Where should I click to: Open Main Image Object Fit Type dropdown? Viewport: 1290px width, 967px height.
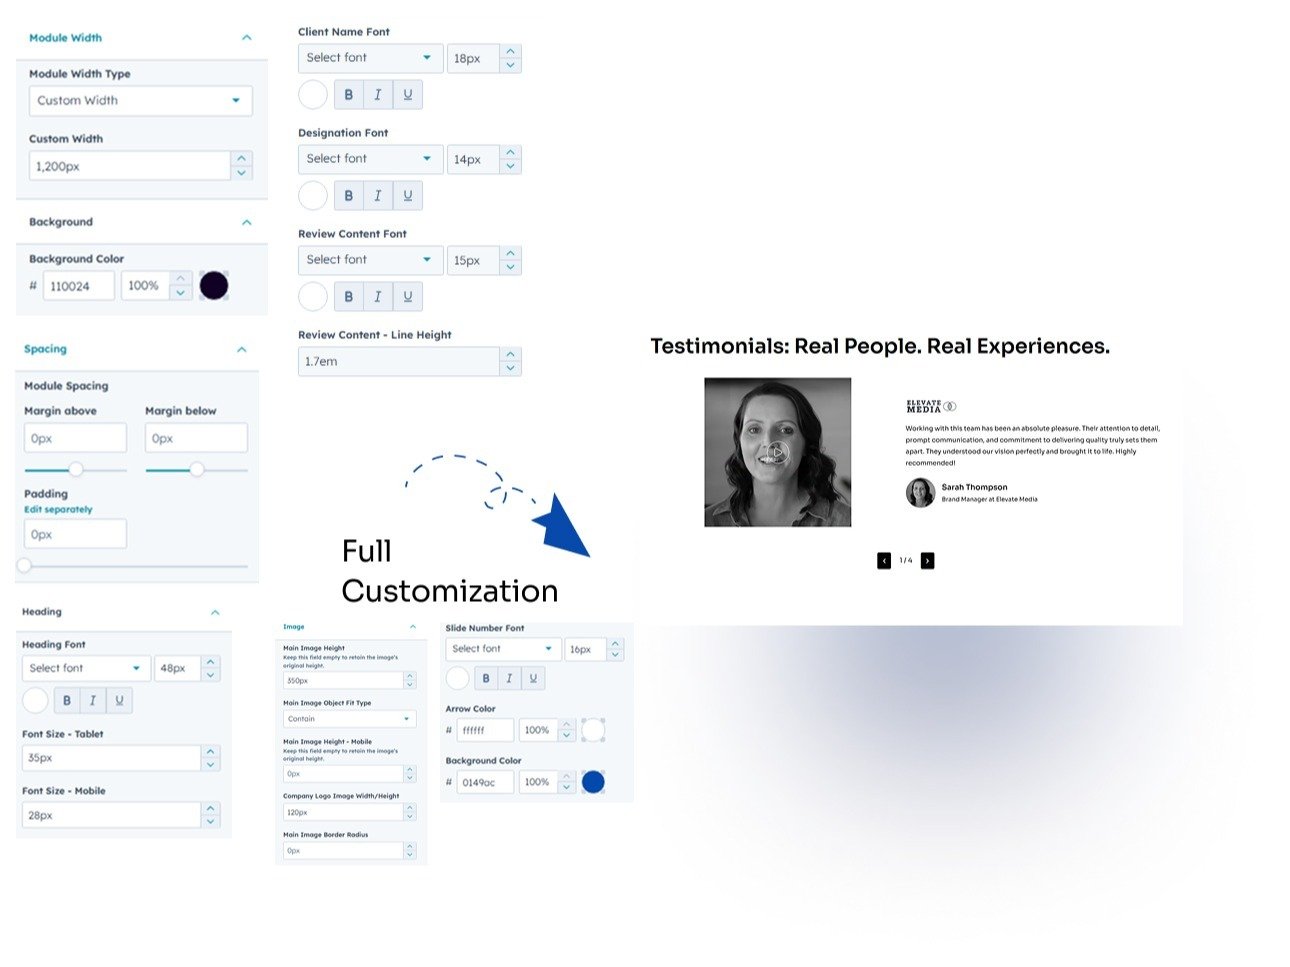coord(349,719)
